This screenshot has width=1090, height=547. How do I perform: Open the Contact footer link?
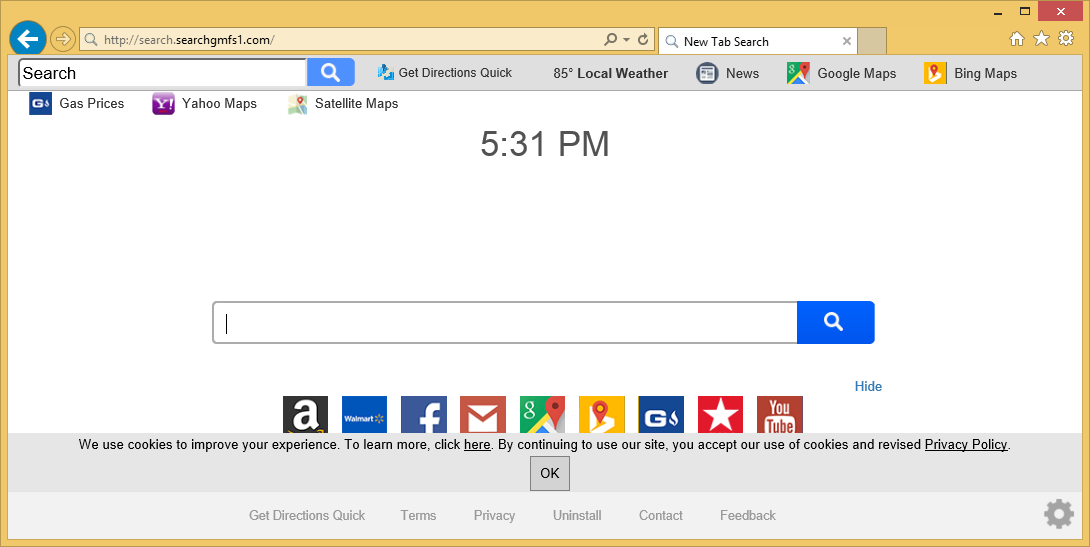[x=661, y=516]
